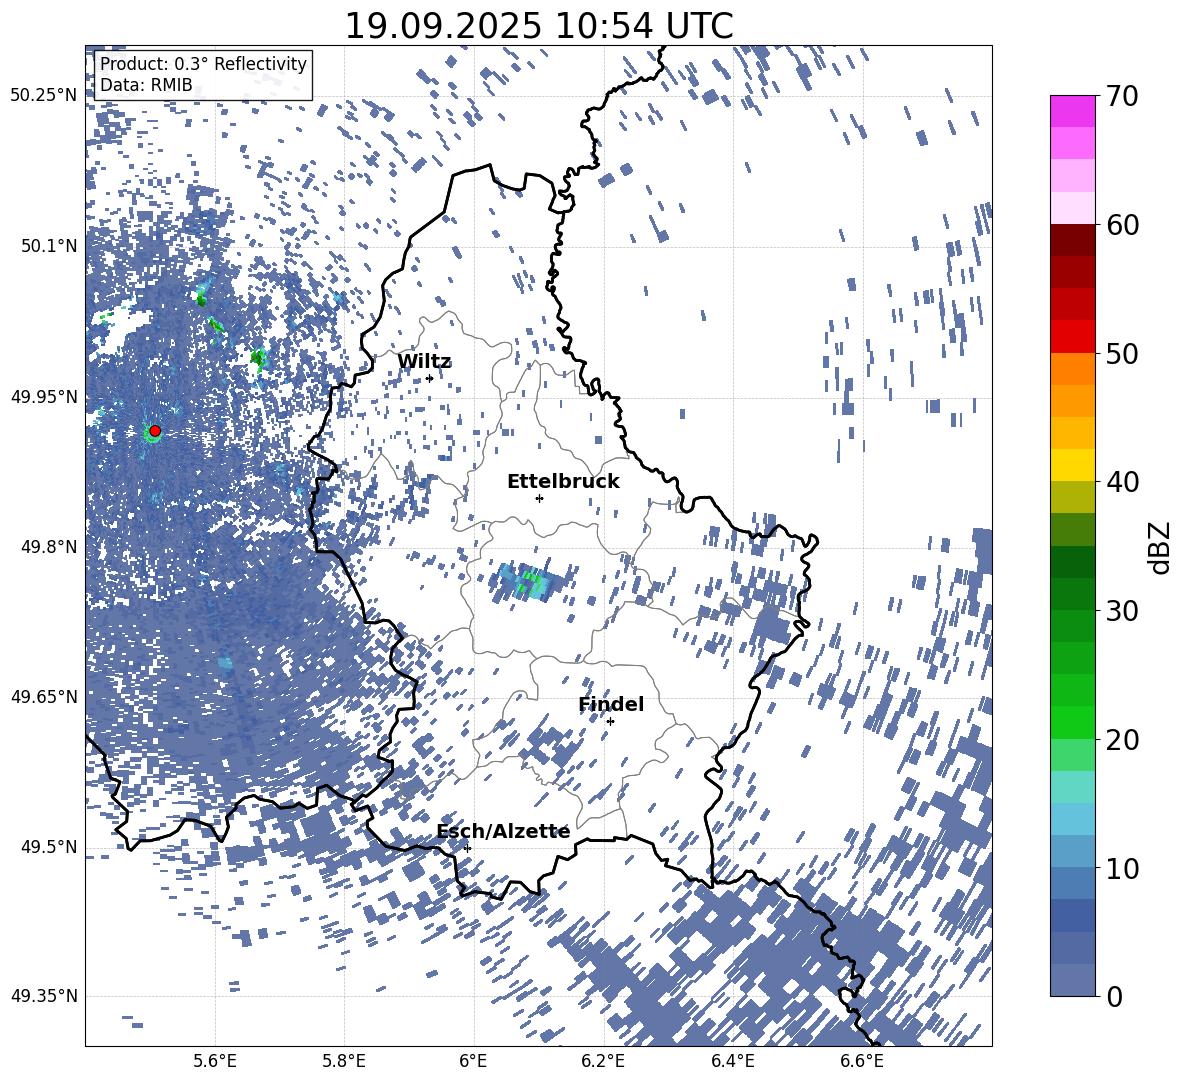Image resolution: width=1184 pixels, height=1081 pixels.
Task: Click the latitude label 49.35°N
Action: pos(45,996)
